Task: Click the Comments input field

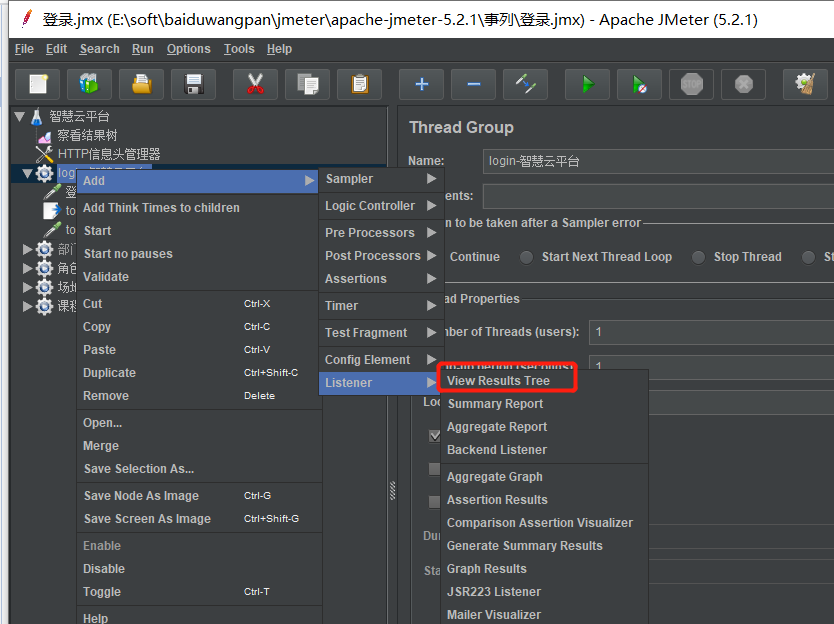Action: tap(658, 196)
